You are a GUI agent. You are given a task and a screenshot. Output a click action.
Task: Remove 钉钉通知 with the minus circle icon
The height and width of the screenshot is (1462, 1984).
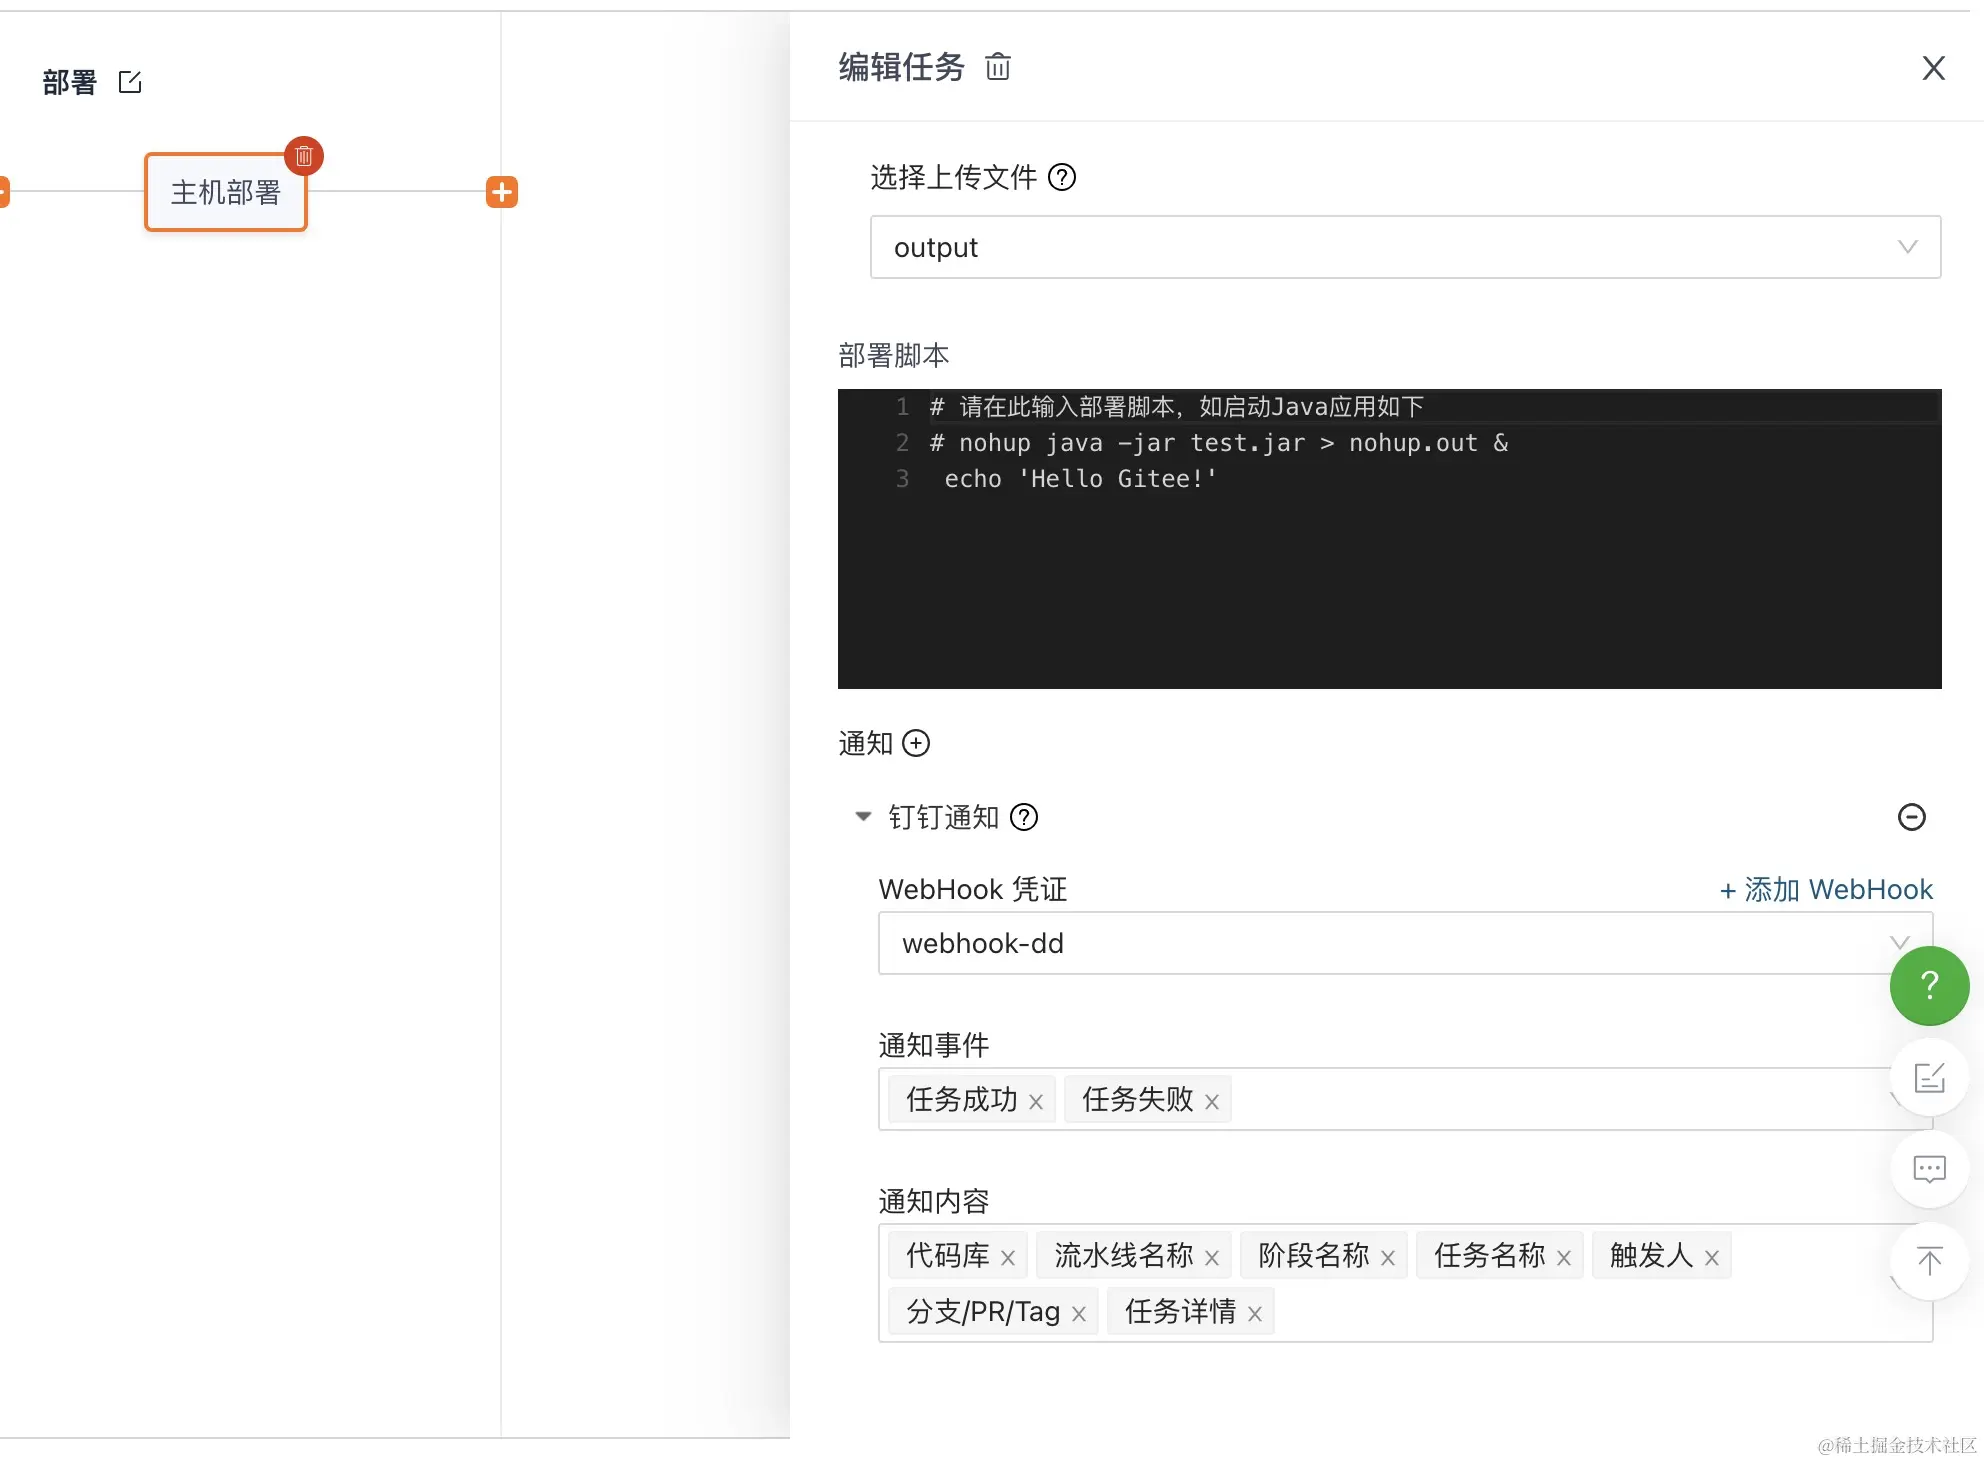(1911, 817)
